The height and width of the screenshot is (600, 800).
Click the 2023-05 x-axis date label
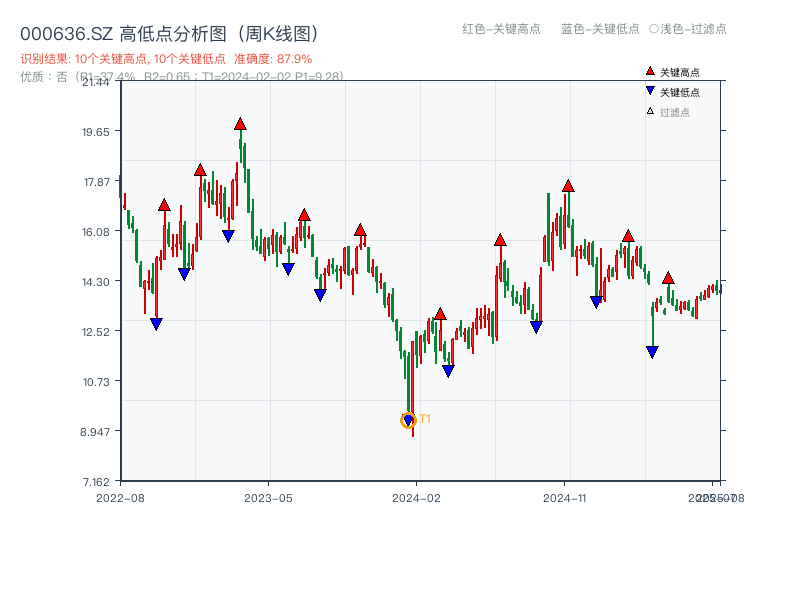pos(269,497)
